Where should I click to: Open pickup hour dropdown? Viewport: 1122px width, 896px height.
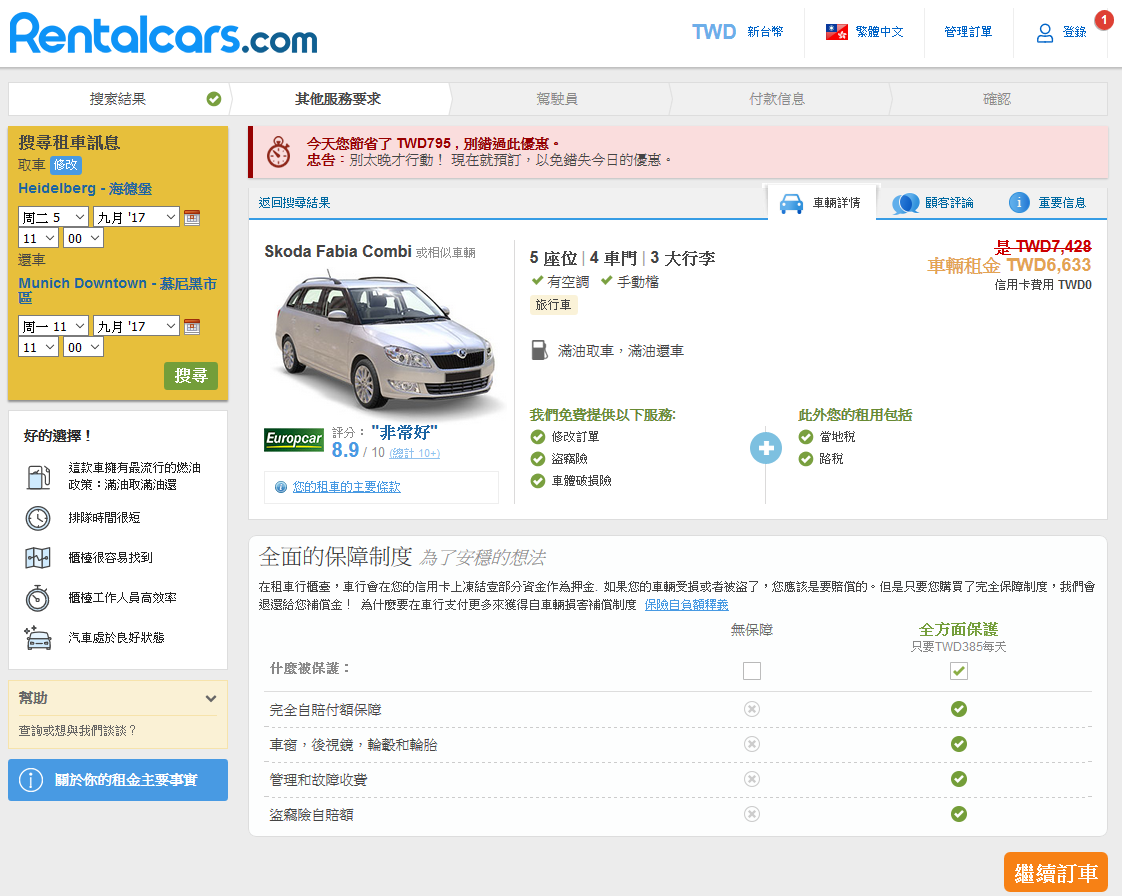pyautogui.click(x=39, y=238)
